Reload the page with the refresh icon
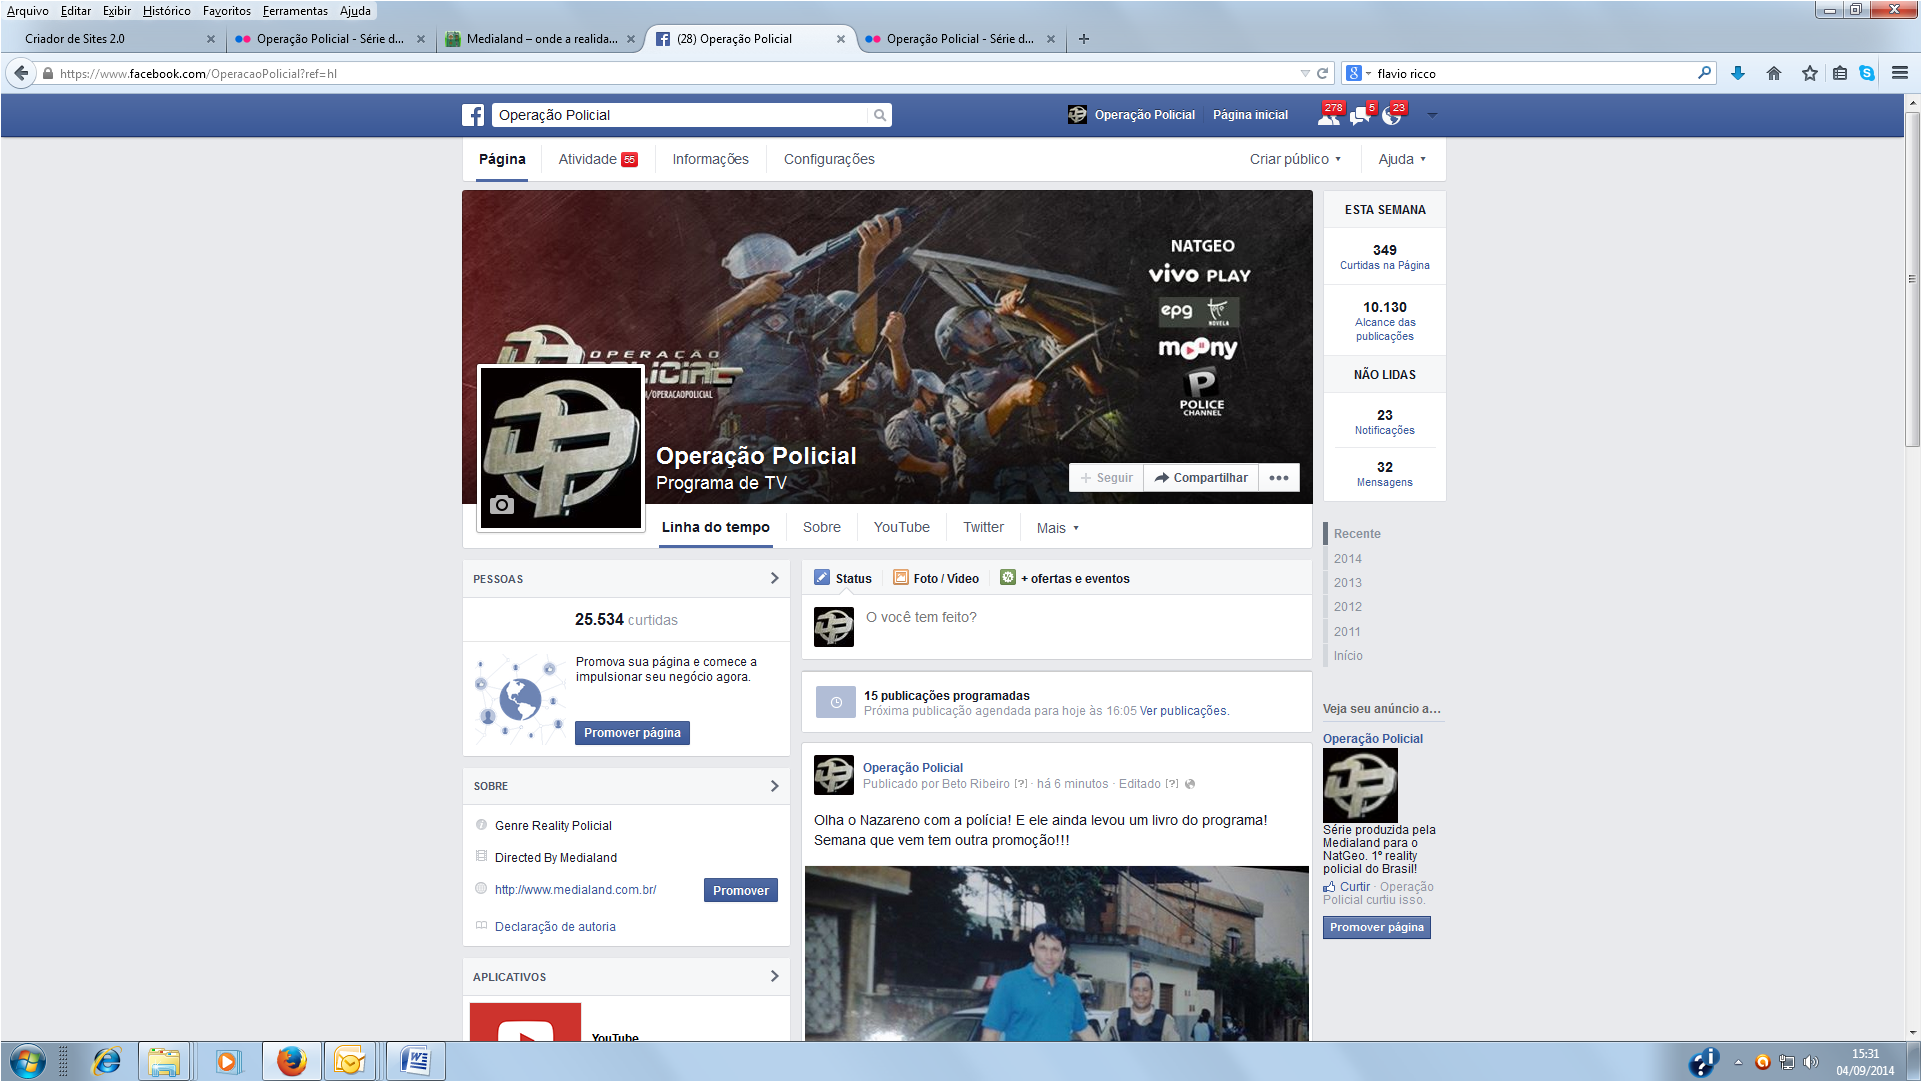Viewport: 1922px width, 1082px height. click(x=1322, y=73)
